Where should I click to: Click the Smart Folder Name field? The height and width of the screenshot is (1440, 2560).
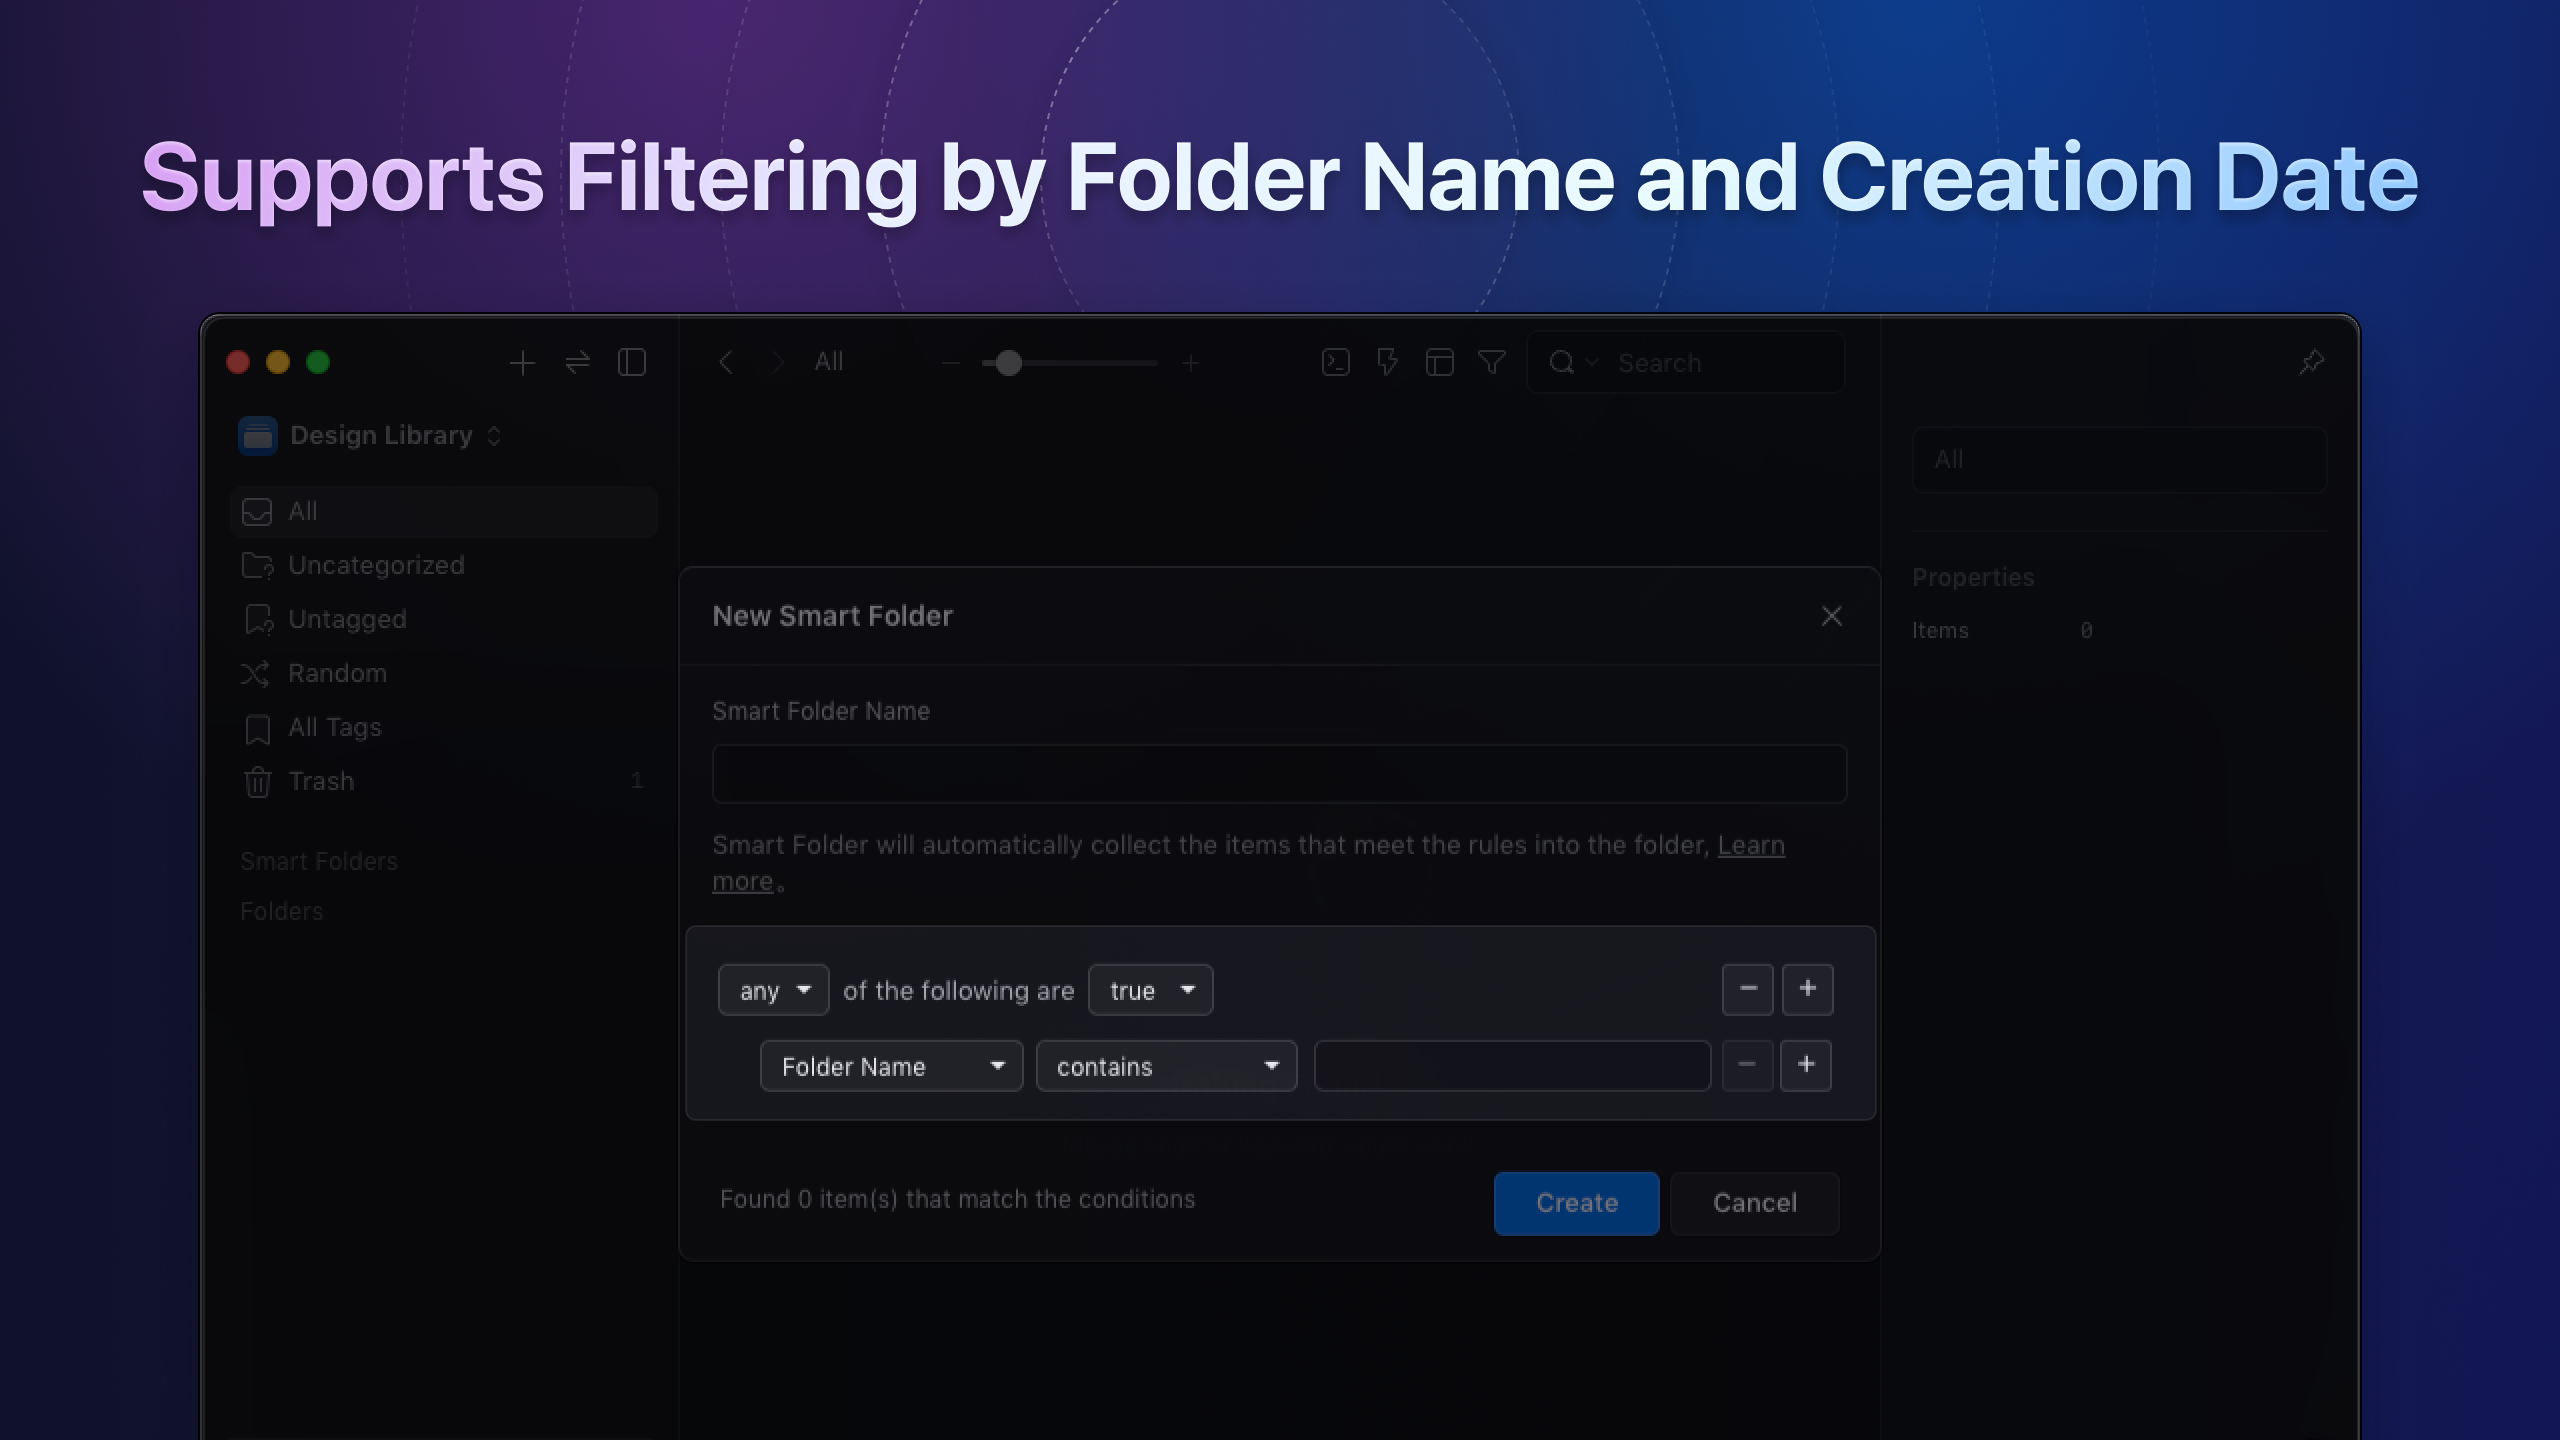(1278, 774)
